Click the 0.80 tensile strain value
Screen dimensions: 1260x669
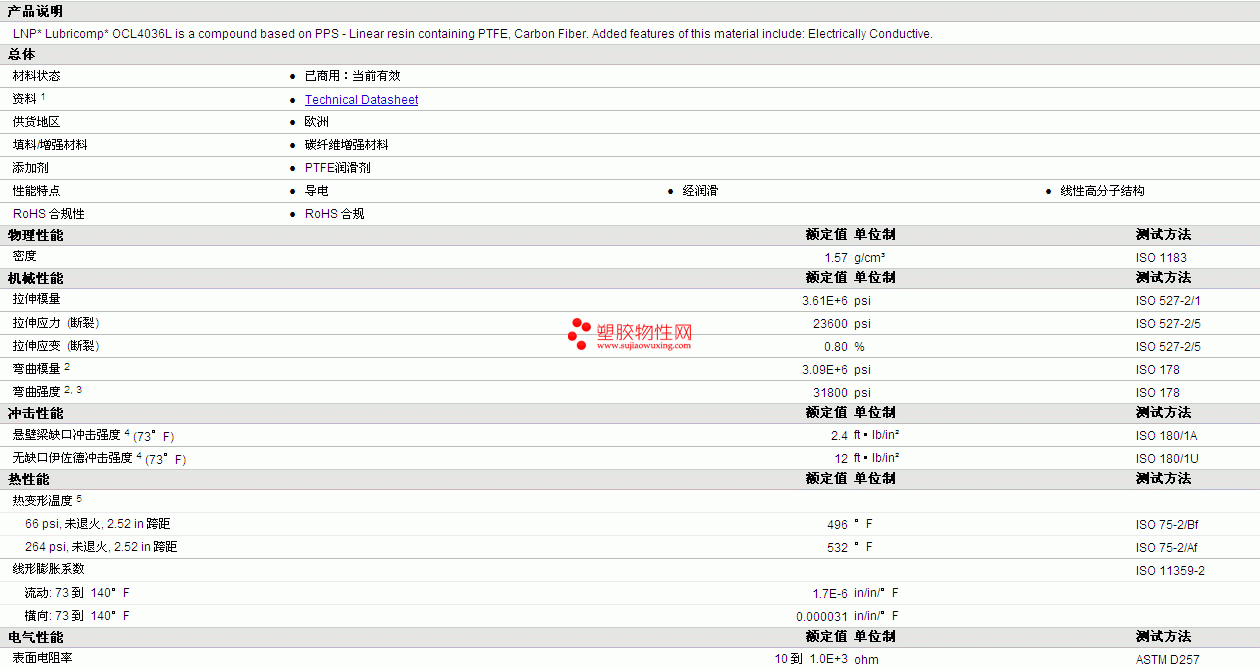836,347
